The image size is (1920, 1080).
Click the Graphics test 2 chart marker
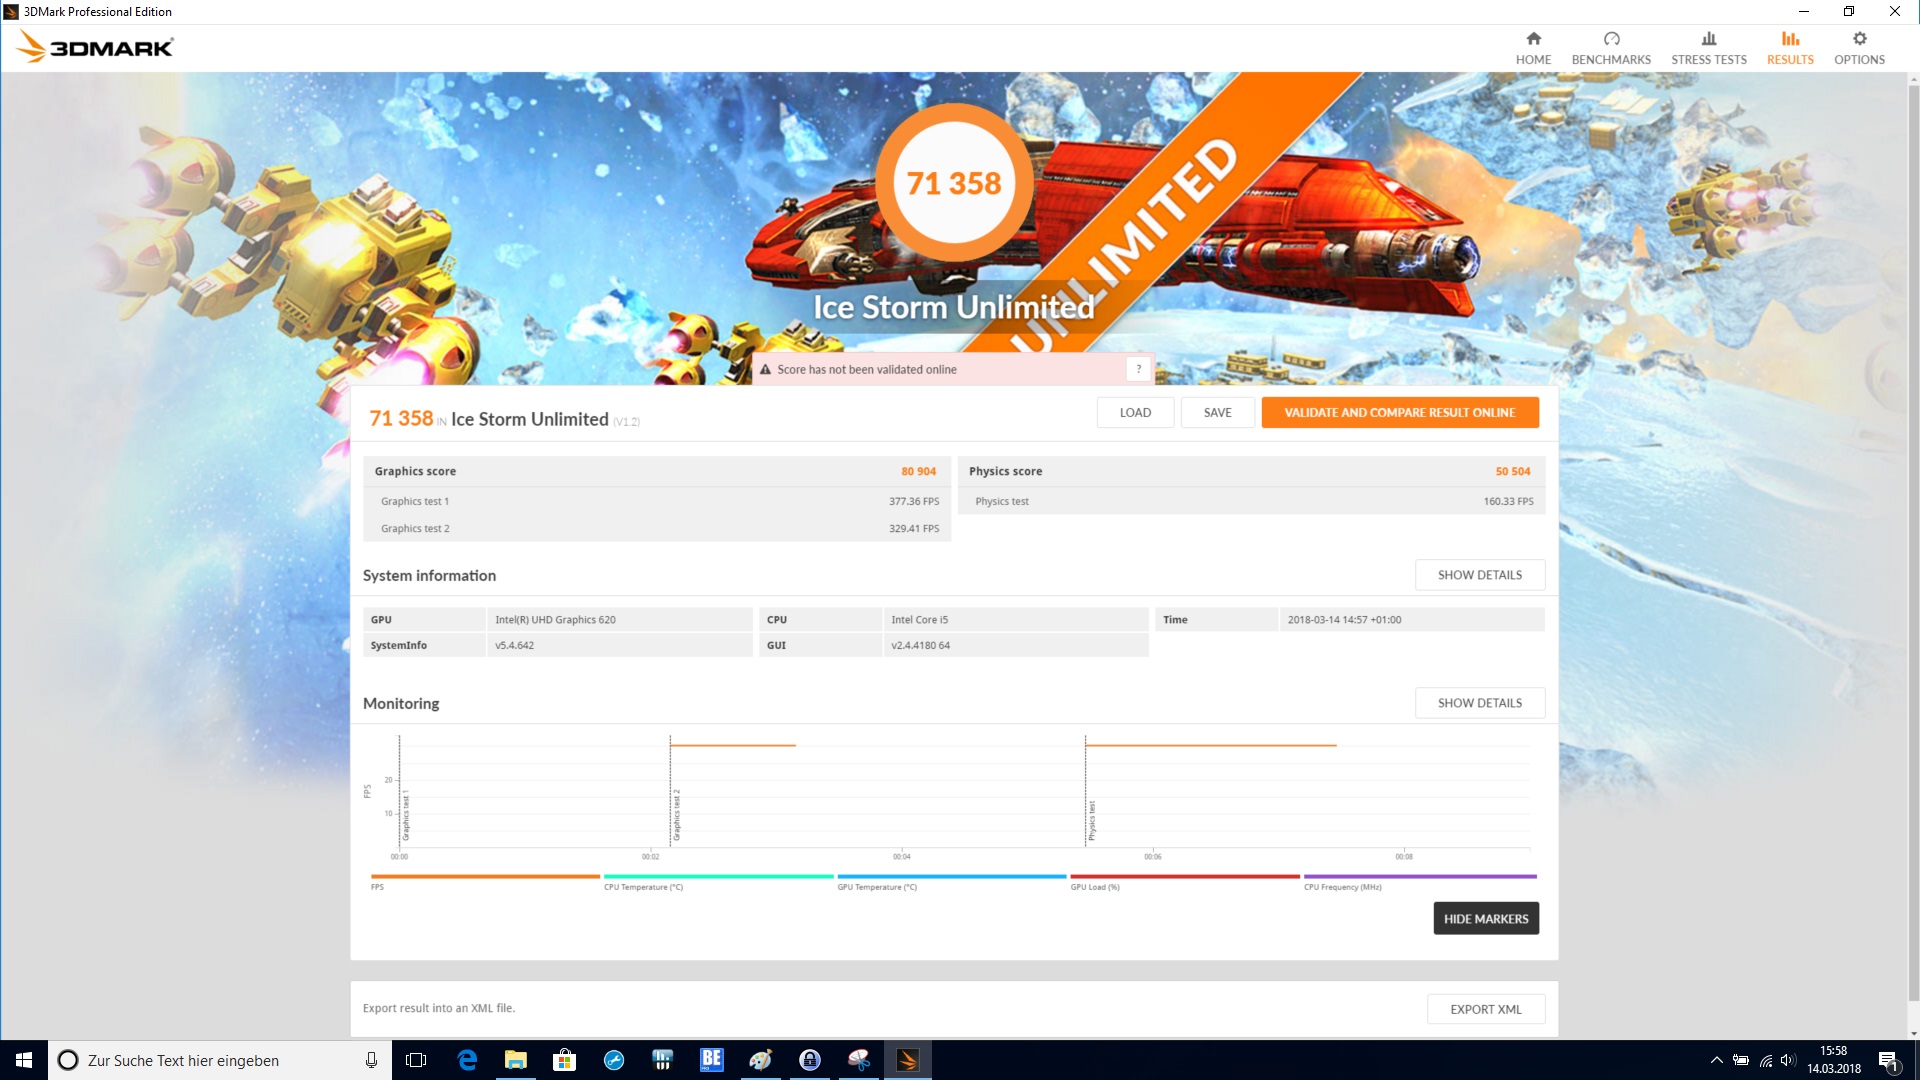[677, 815]
